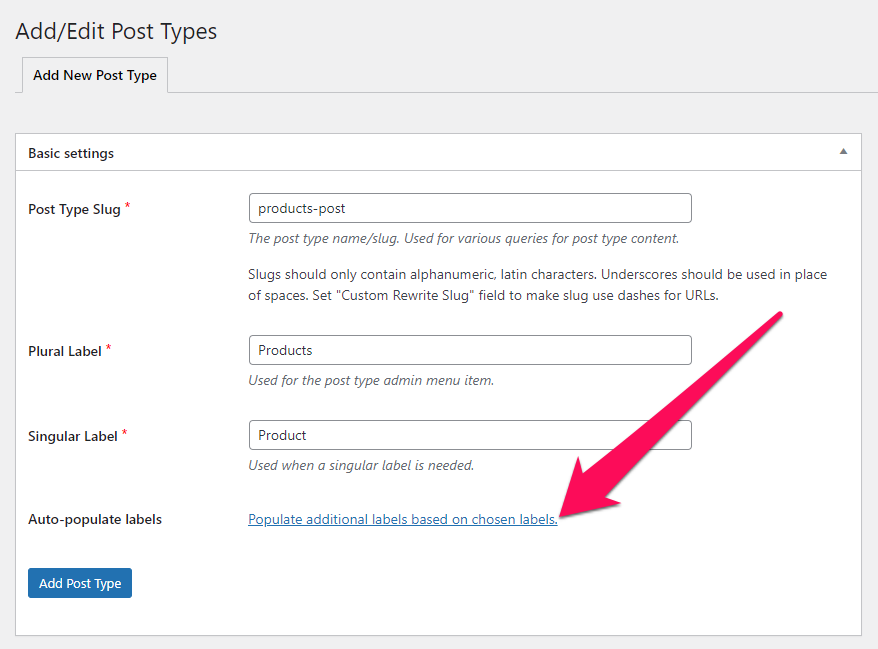Follow the Populate additional labels based on chosen labels link
Viewport: 878px width, 649px height.
point(403,519)
